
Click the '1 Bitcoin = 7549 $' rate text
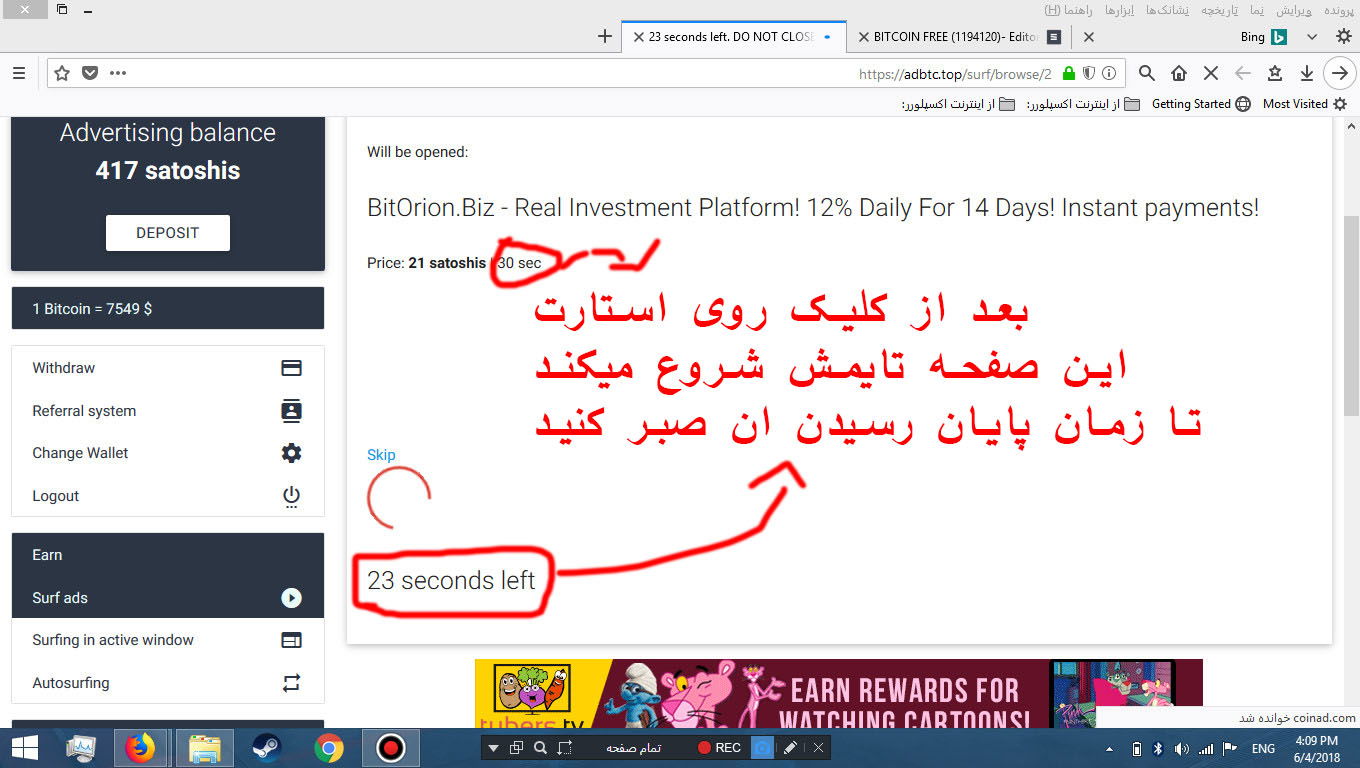(x=92, y=309)
